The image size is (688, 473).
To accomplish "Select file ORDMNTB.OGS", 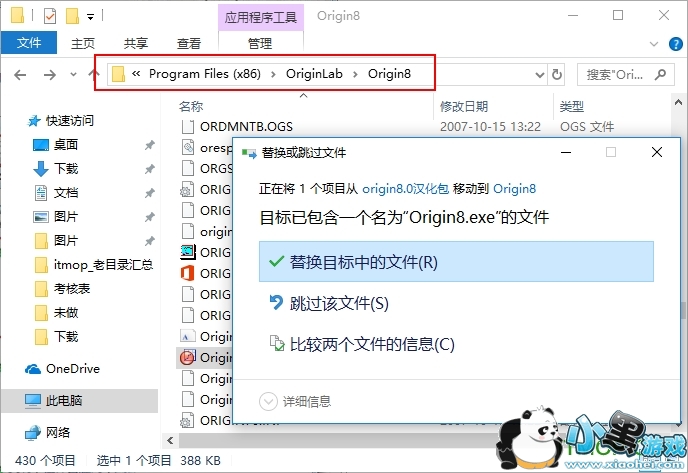I will point(246,127).
